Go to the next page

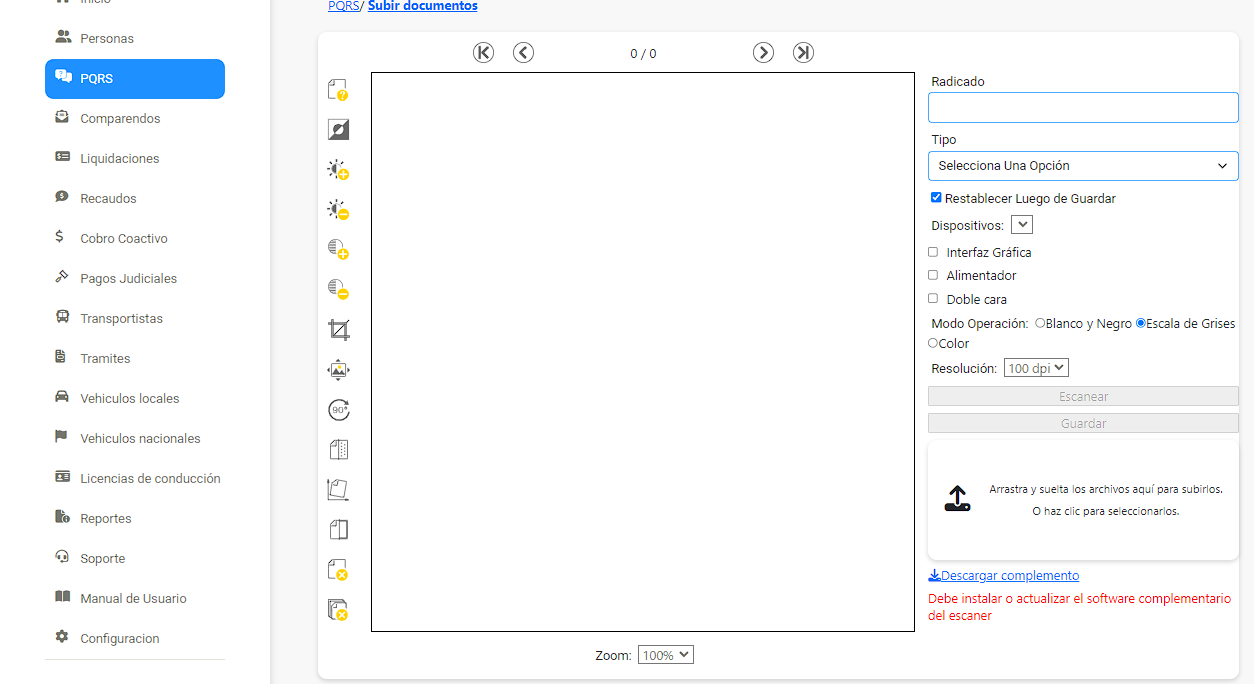point(763,53)
